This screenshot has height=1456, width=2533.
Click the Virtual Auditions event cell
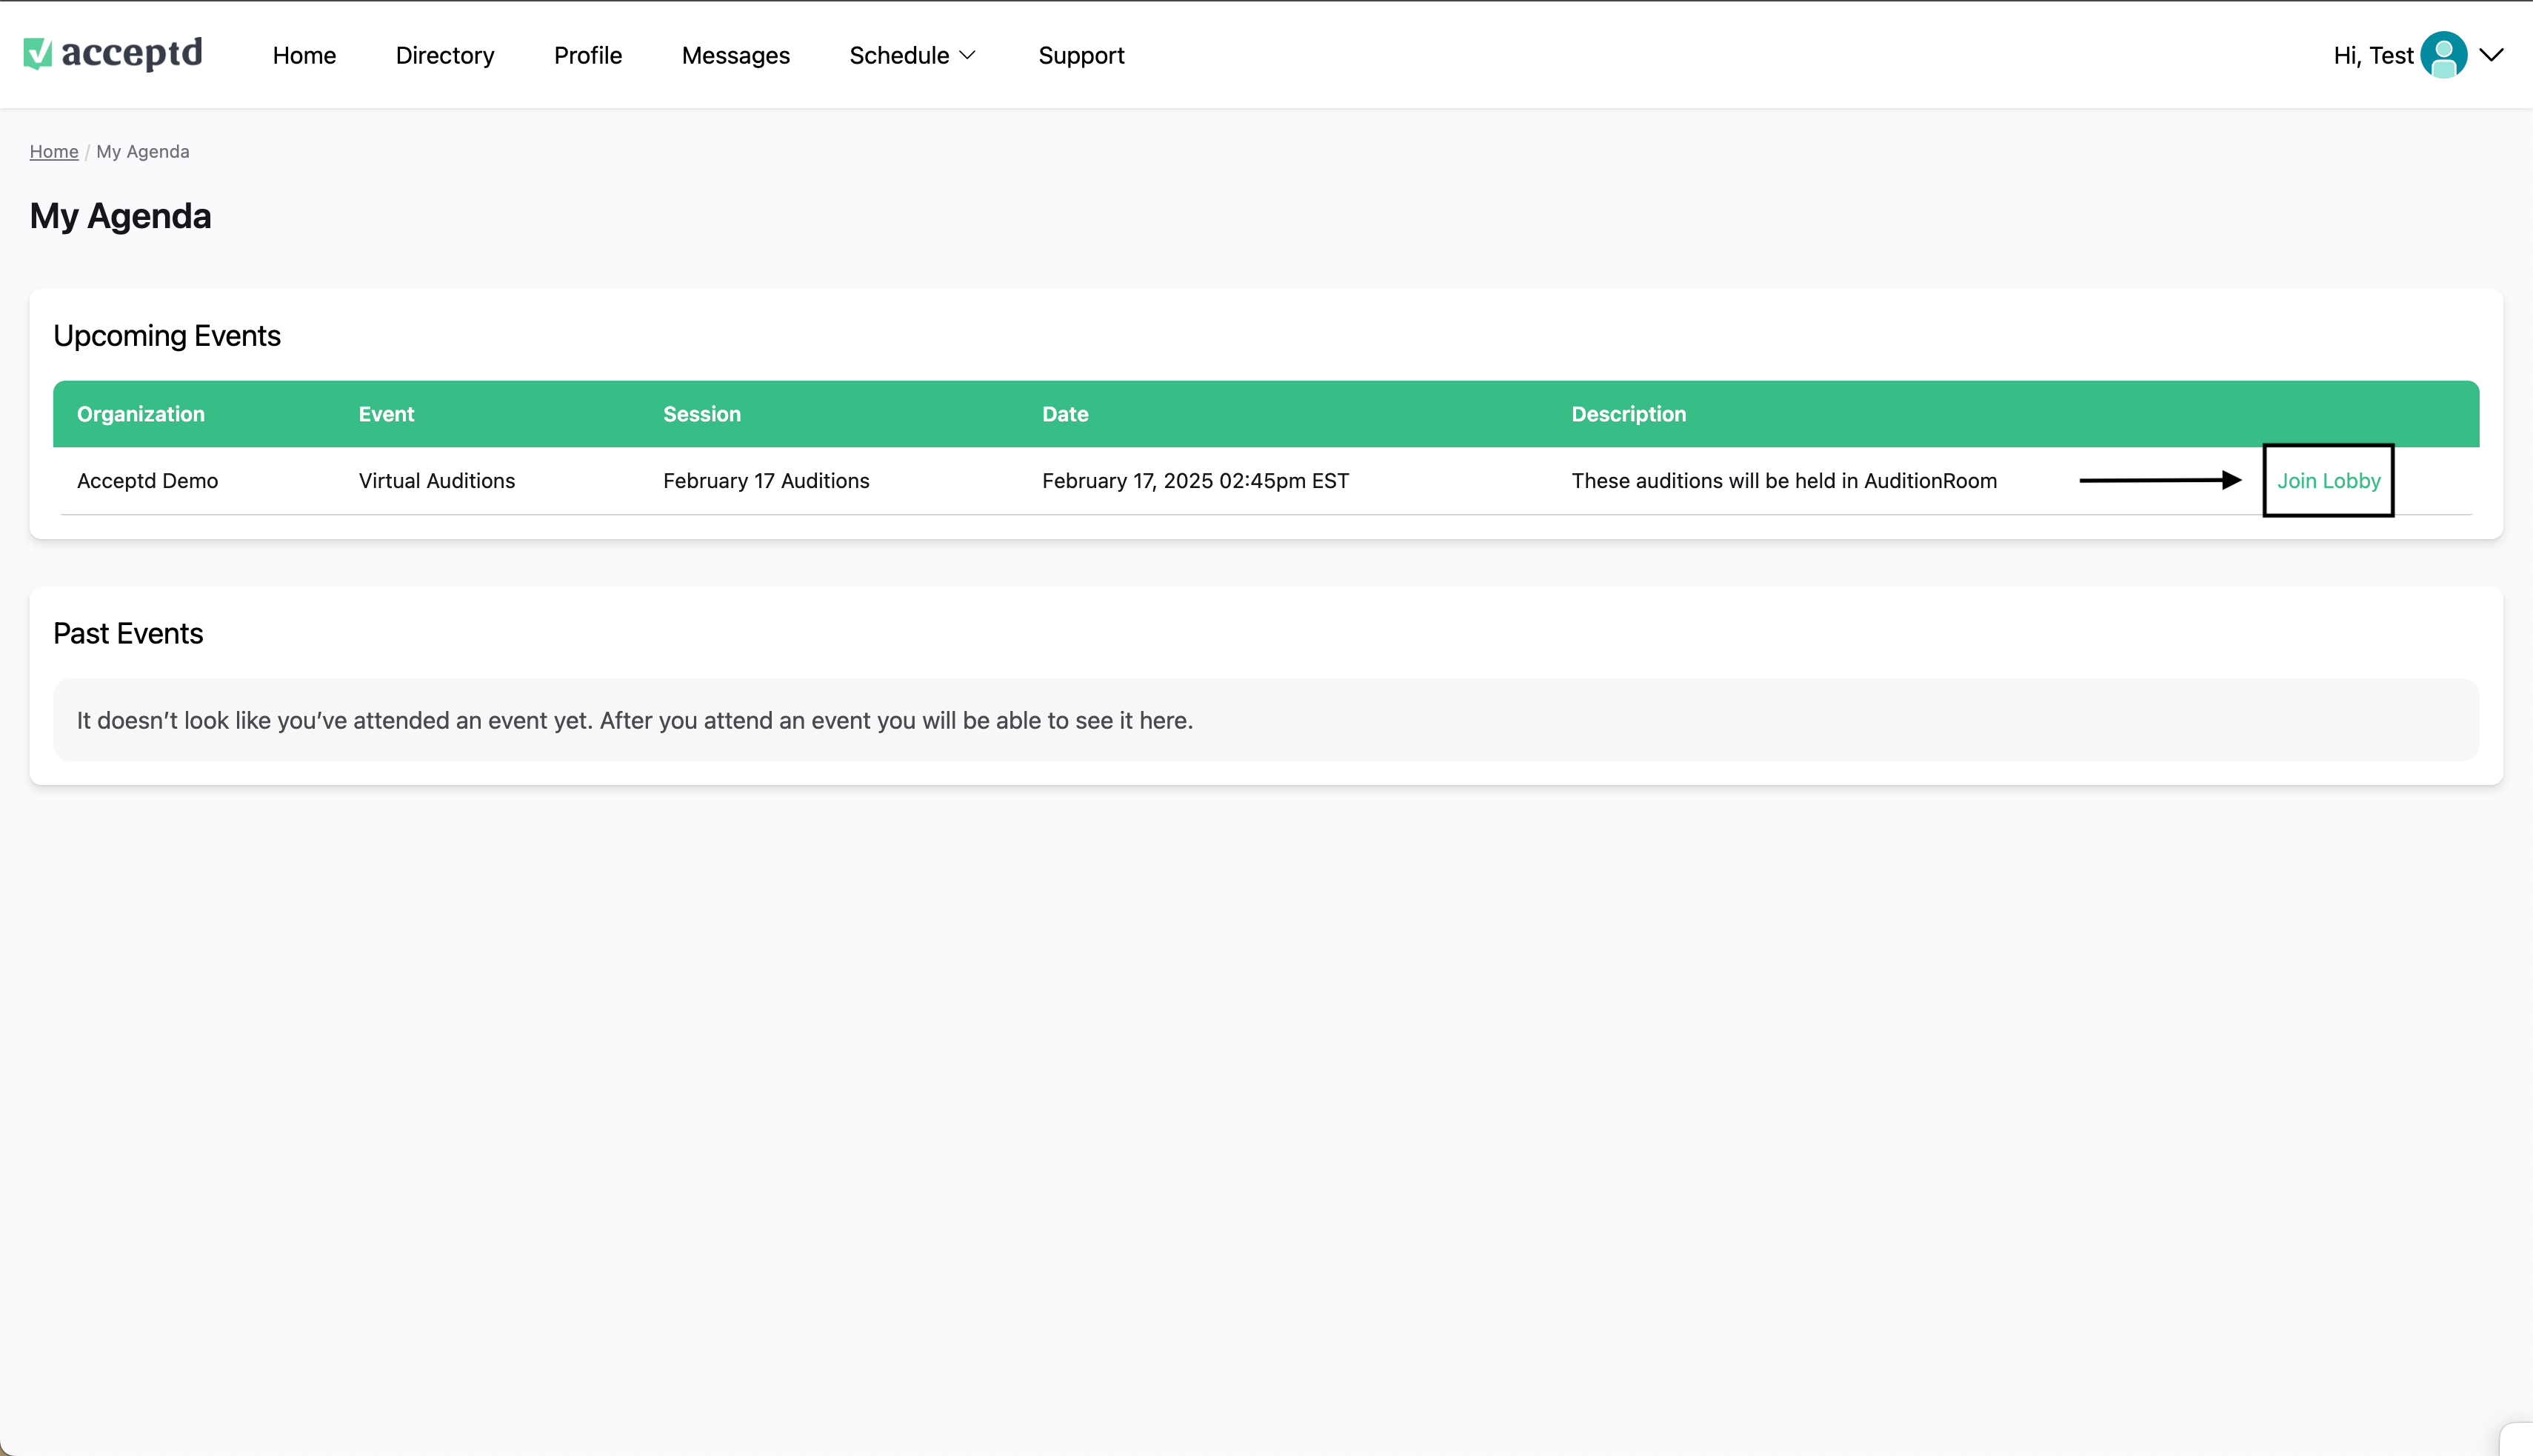437,481
